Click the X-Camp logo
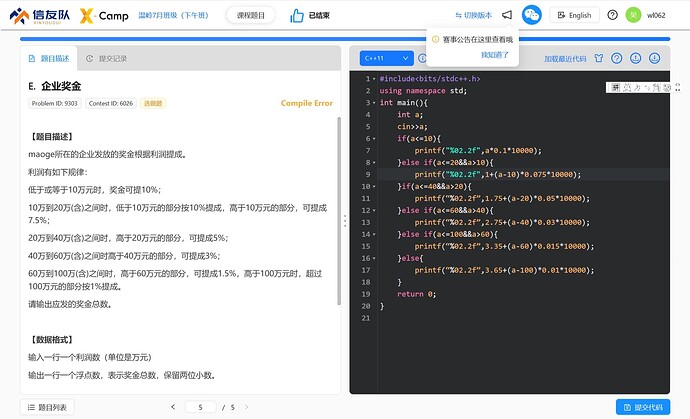This screenshot has height=419, width=690. pos(104,15)
